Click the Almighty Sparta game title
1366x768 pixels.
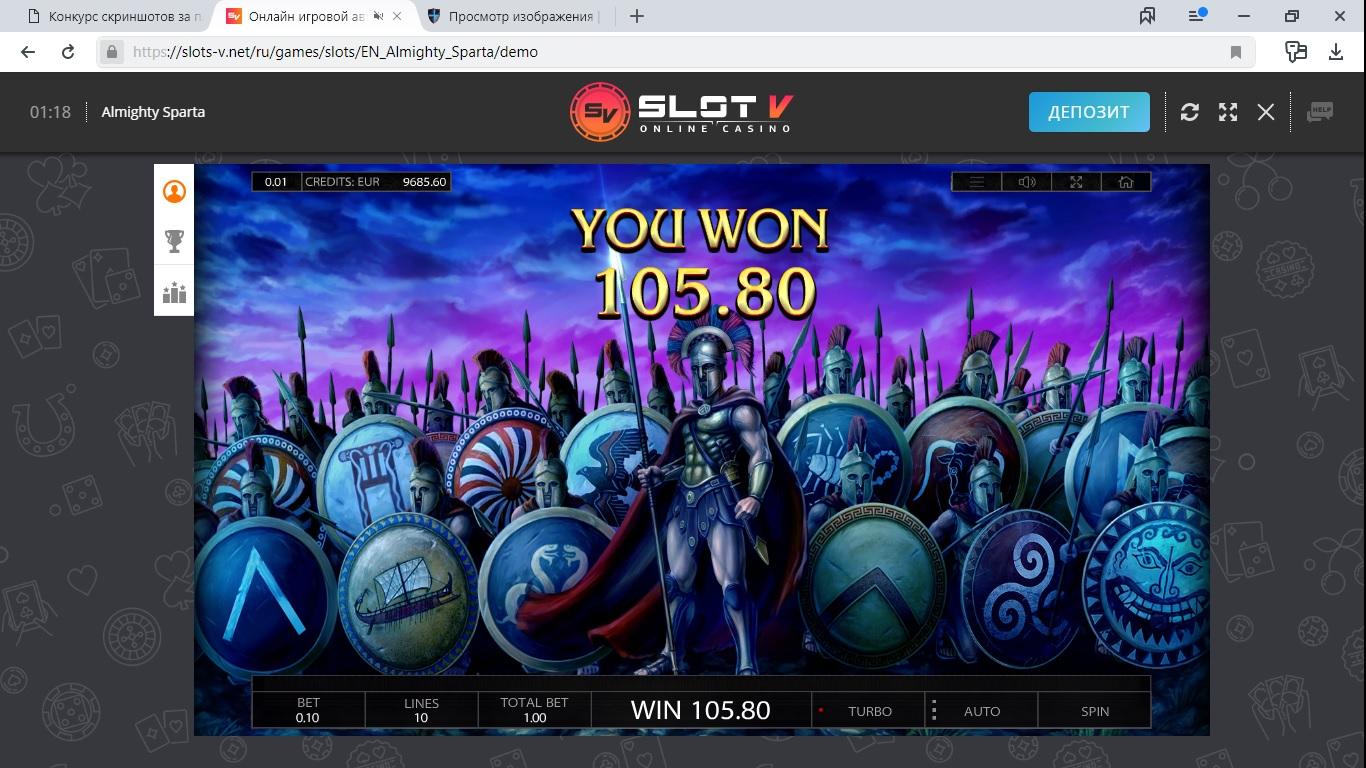pos(153,112)
